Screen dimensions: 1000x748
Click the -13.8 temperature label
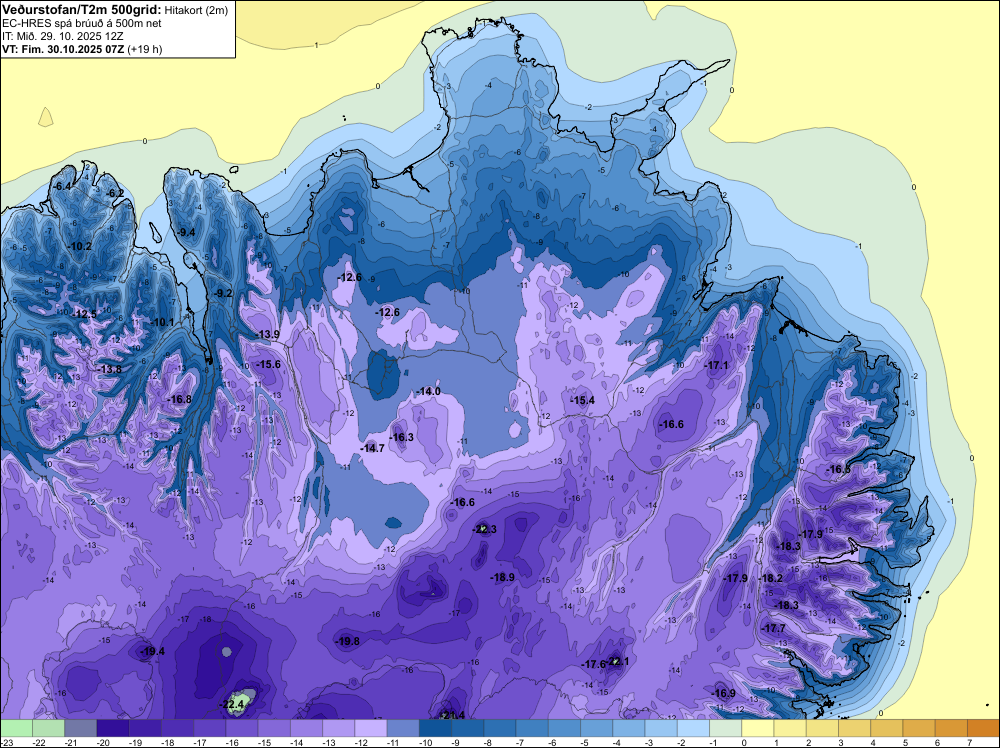tap(110, 369)
